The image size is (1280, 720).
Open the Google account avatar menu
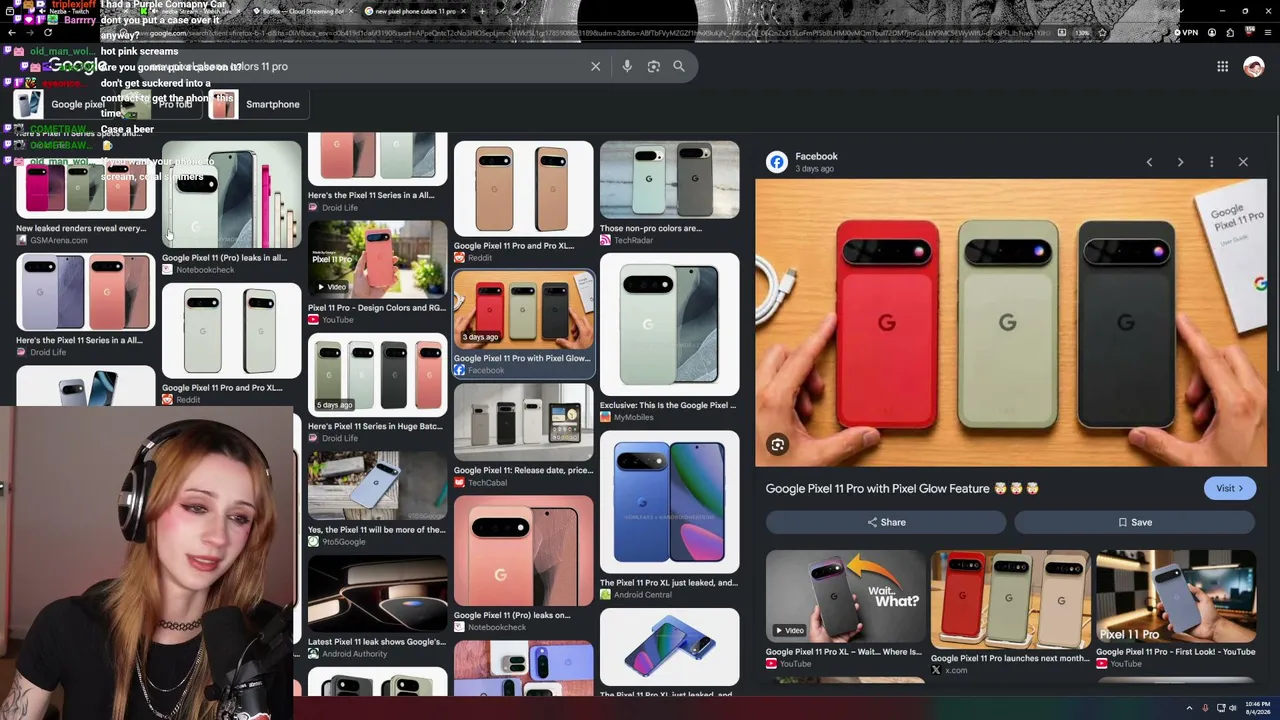coord(1253,66)
